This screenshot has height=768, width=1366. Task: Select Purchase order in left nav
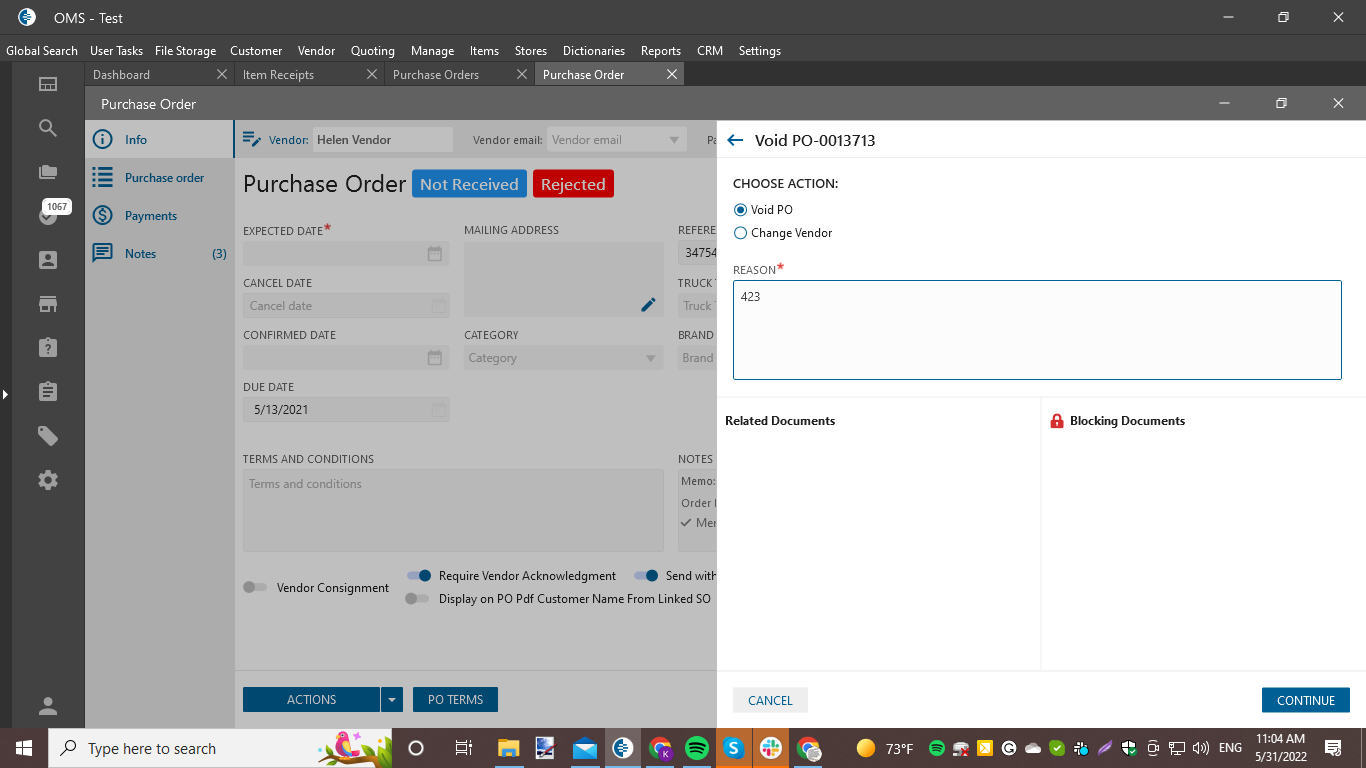coord(160,178)
